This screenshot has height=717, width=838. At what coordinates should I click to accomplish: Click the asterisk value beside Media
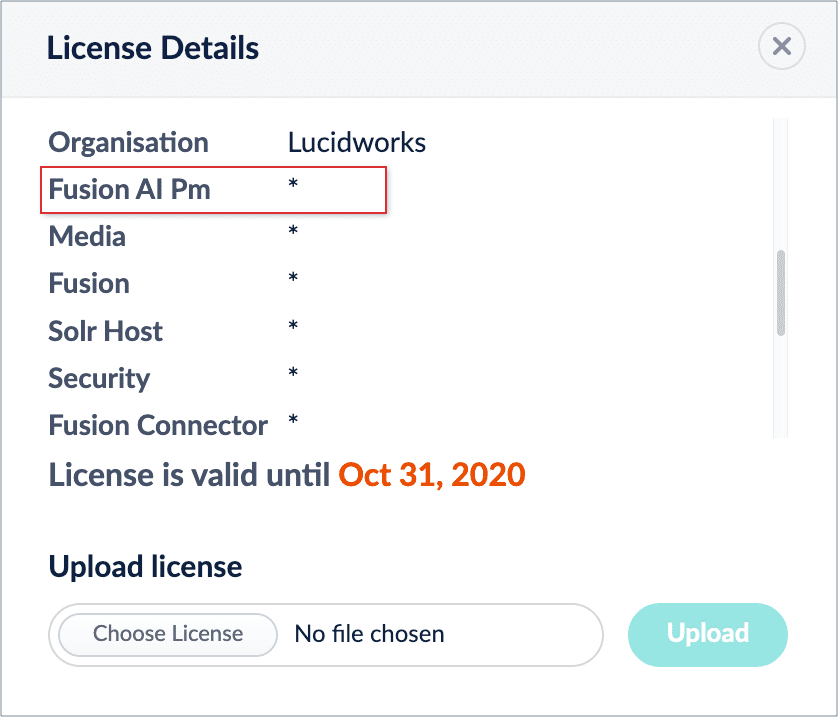tap(293, 231)
